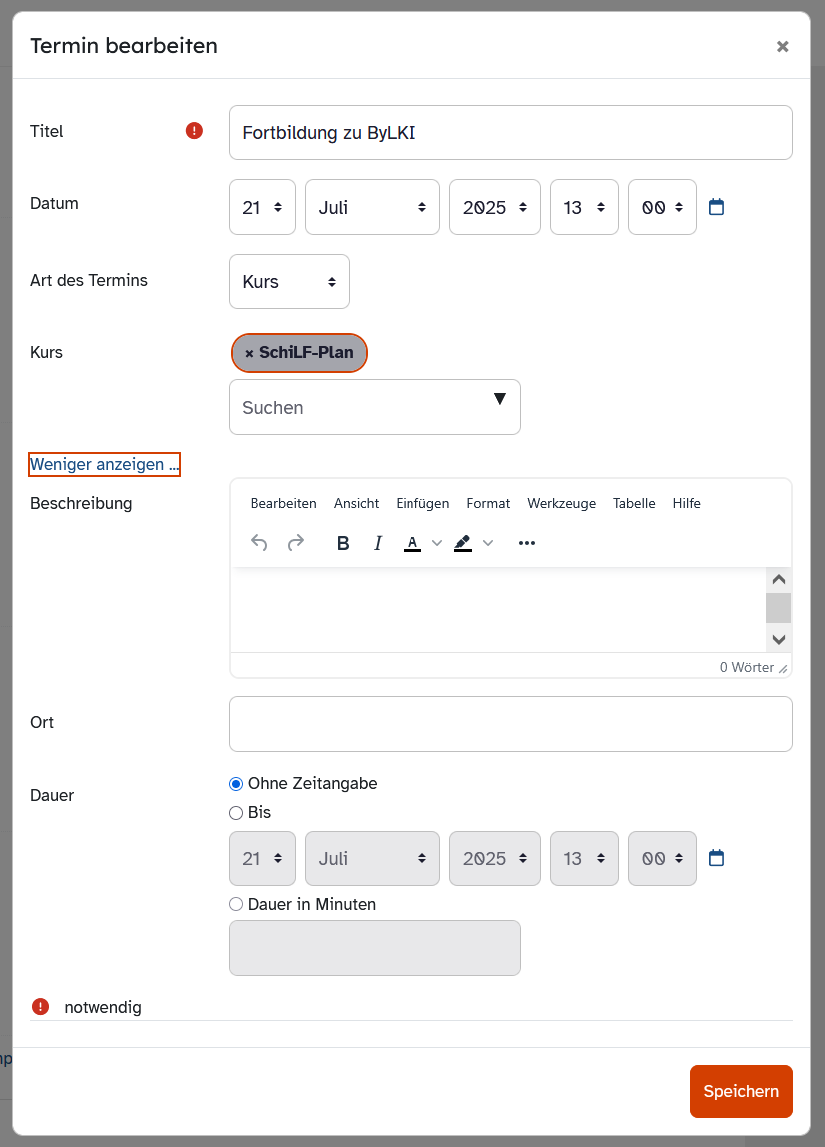Select the Bis radio option

pyautogui.click(x=236, y=813)
